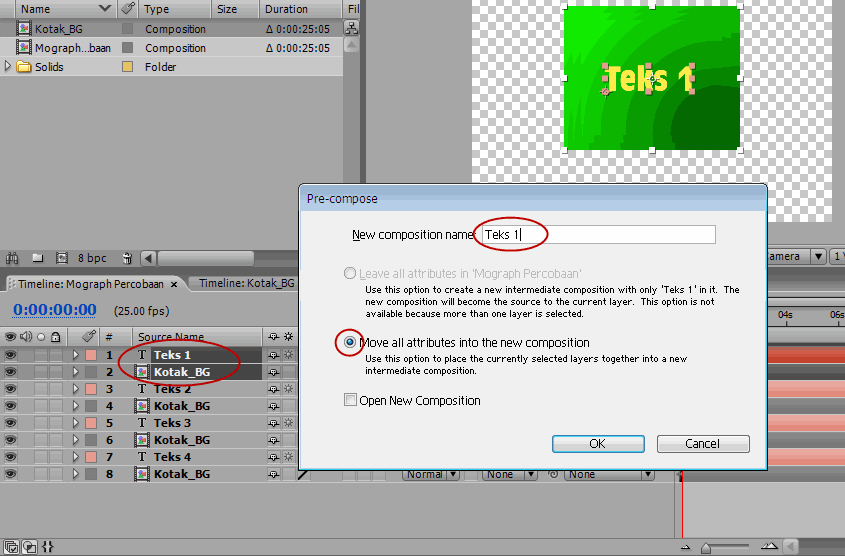Click the T text layer icon of Teks 3

142,423
